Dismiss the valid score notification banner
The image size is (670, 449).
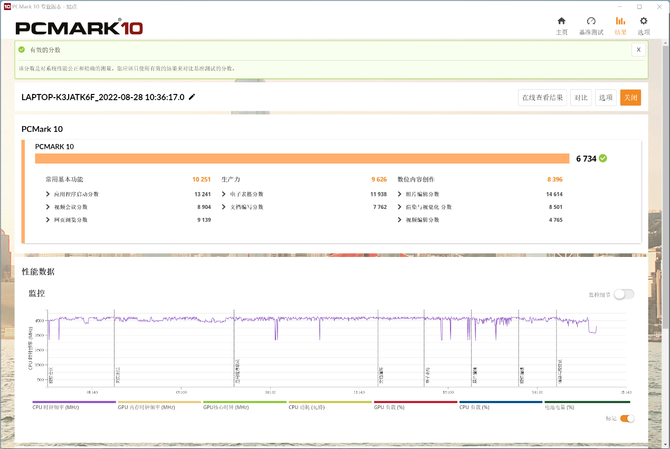pos(638,50)
